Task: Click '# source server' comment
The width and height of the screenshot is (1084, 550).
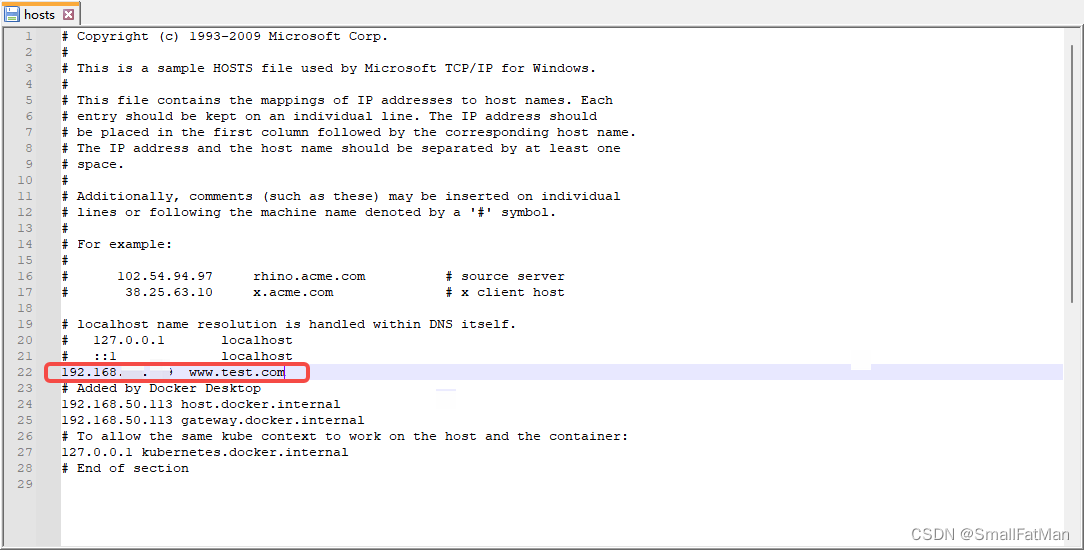Action: 505,276
